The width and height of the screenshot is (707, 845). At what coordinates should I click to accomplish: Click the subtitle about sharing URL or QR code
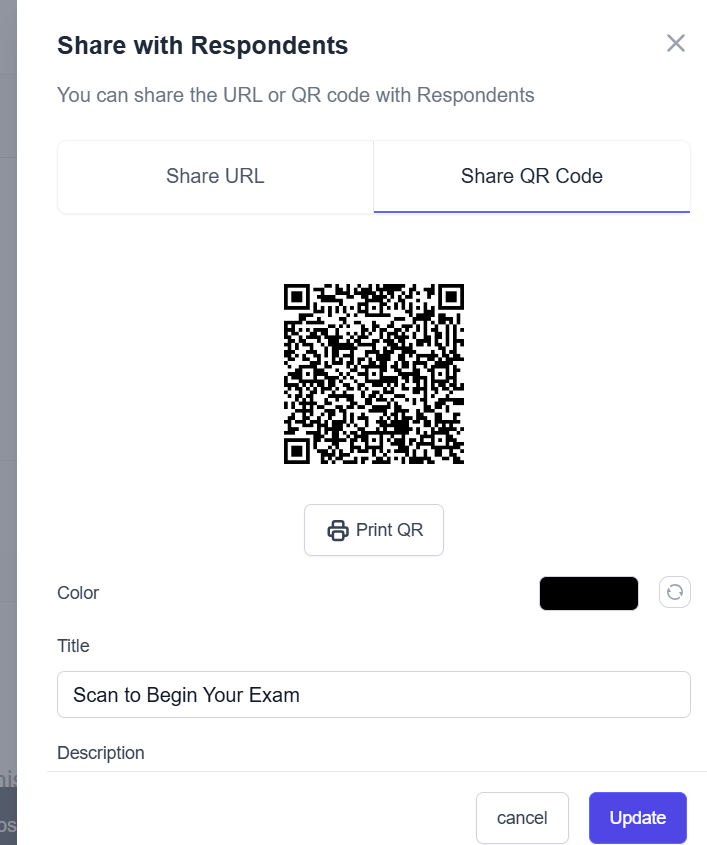(296, 95)
